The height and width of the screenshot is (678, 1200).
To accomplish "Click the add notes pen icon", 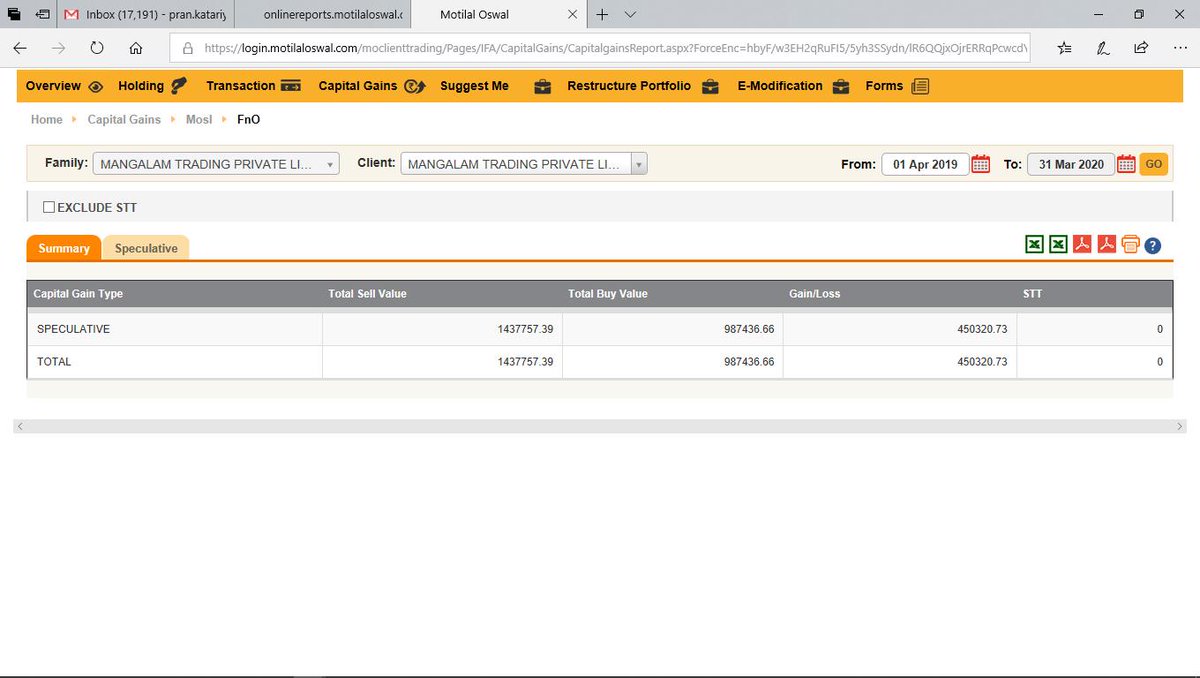I will pos(1102,47).
